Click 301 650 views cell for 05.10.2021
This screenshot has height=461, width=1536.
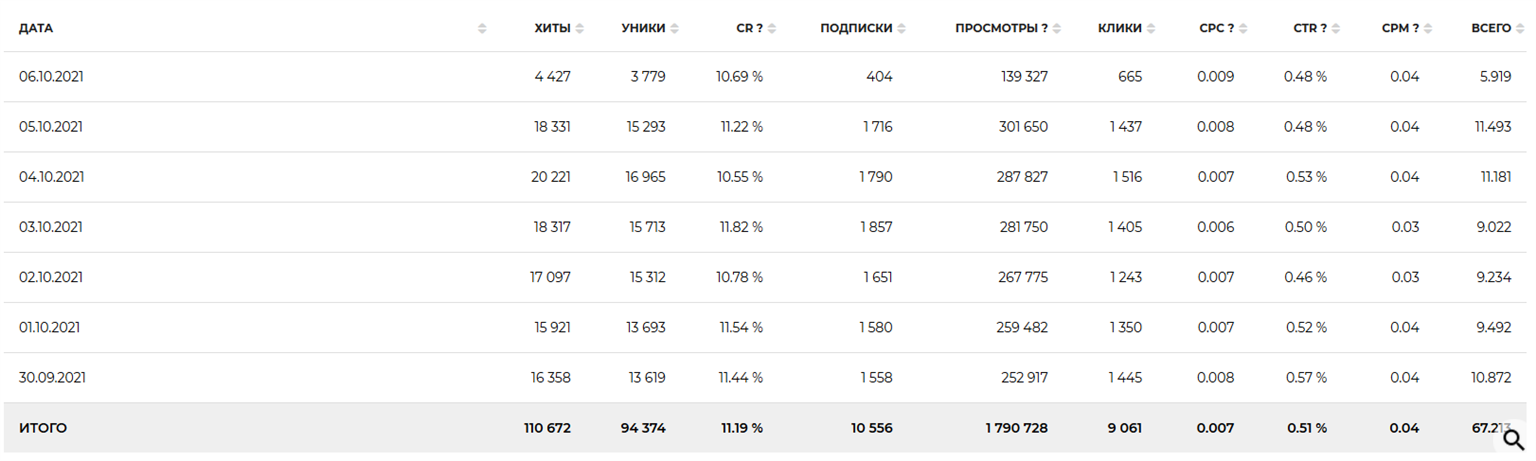pyautogui.click(x=1023, y=127)
